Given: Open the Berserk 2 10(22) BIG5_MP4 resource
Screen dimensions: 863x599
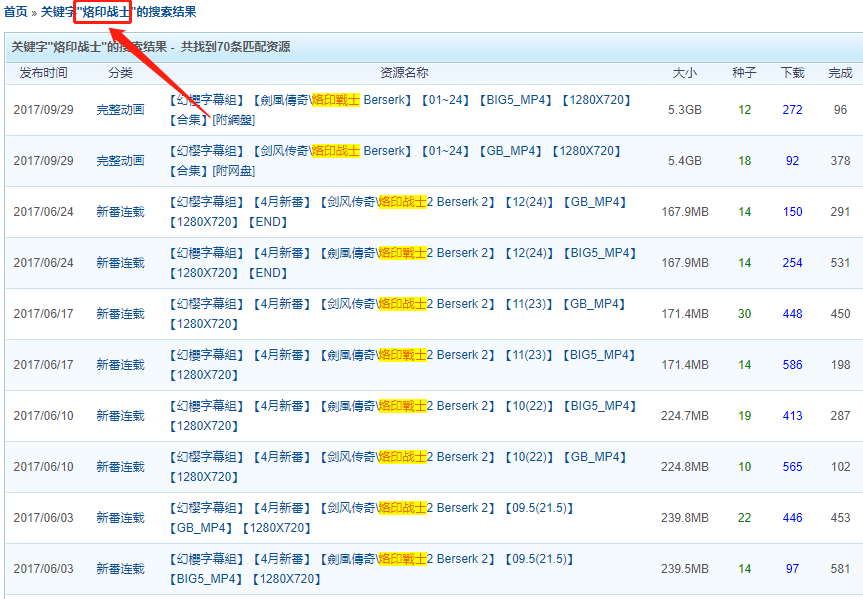Looking at the screenshot, I should pyautogui.click(x=403, y=416).
